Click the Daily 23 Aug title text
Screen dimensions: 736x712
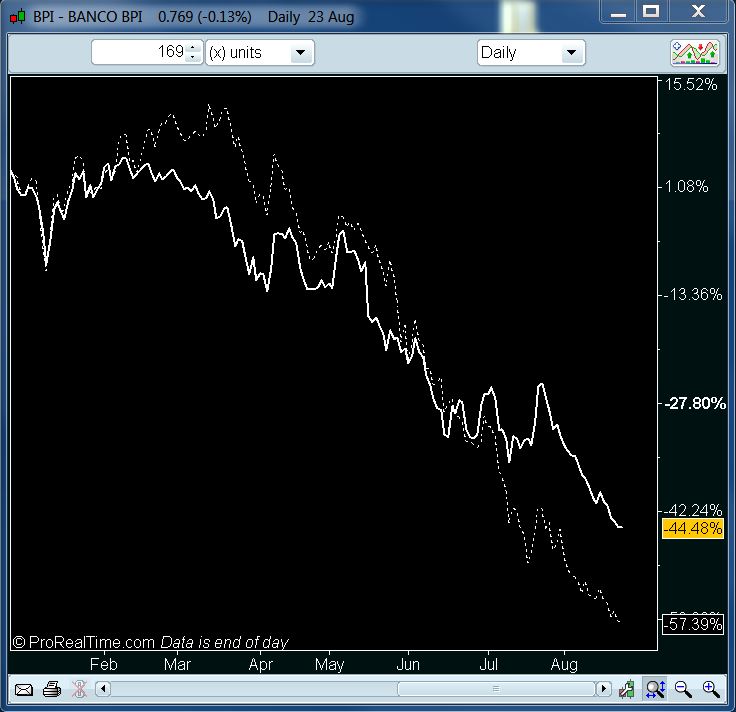click(x=311, y=17)
